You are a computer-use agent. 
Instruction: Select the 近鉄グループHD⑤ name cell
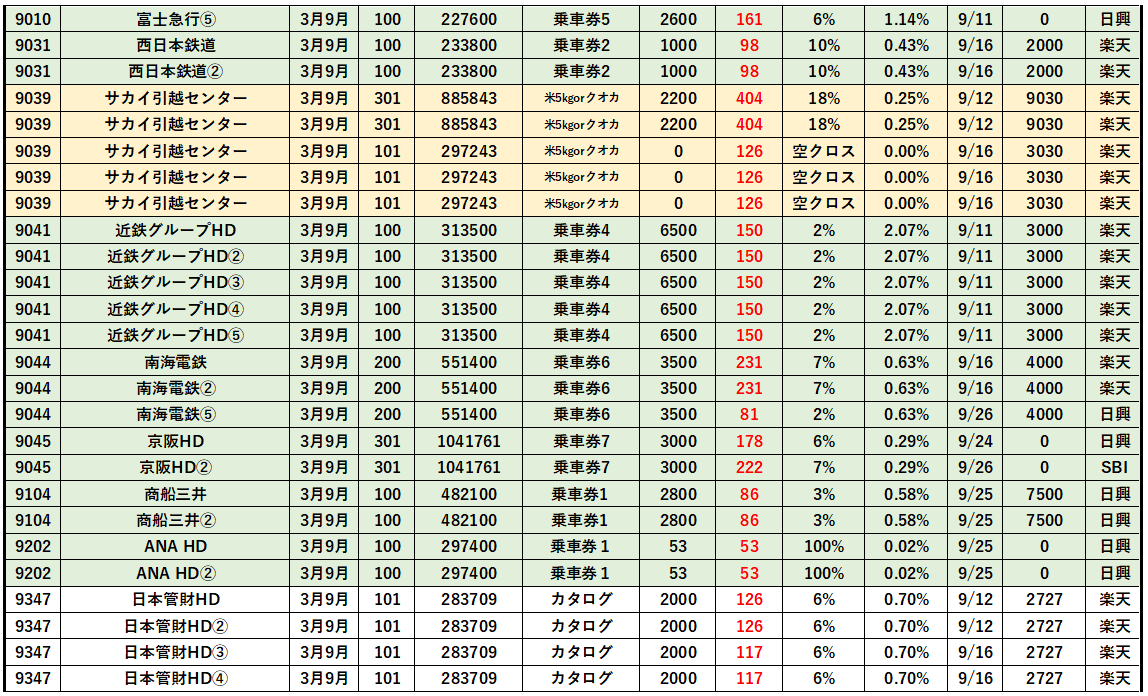[176, 336]
